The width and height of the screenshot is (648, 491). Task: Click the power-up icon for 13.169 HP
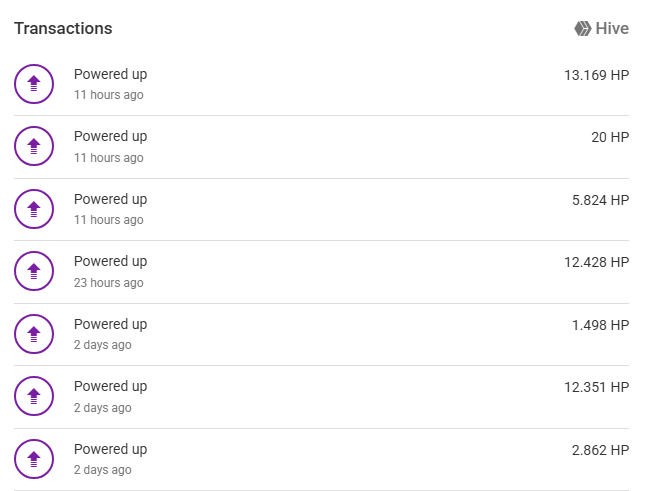[34, 84]
